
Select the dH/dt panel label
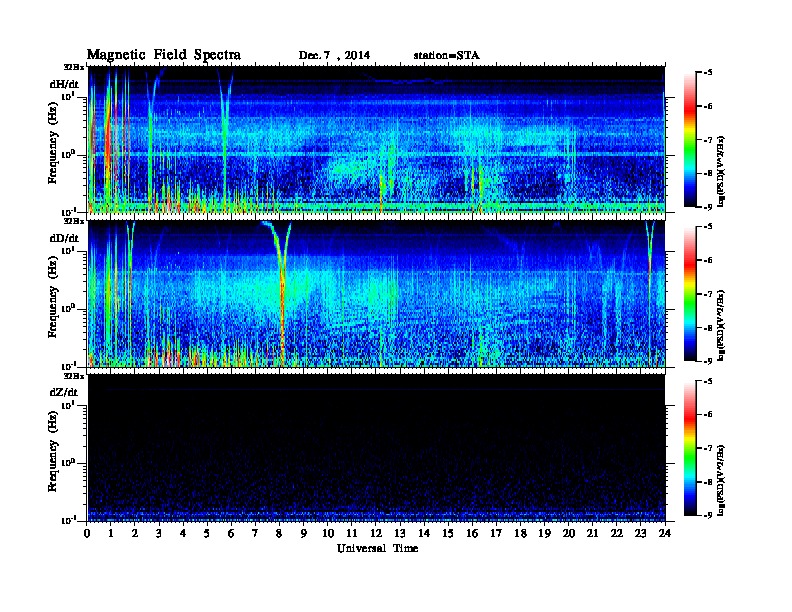[x=64, y=84]
